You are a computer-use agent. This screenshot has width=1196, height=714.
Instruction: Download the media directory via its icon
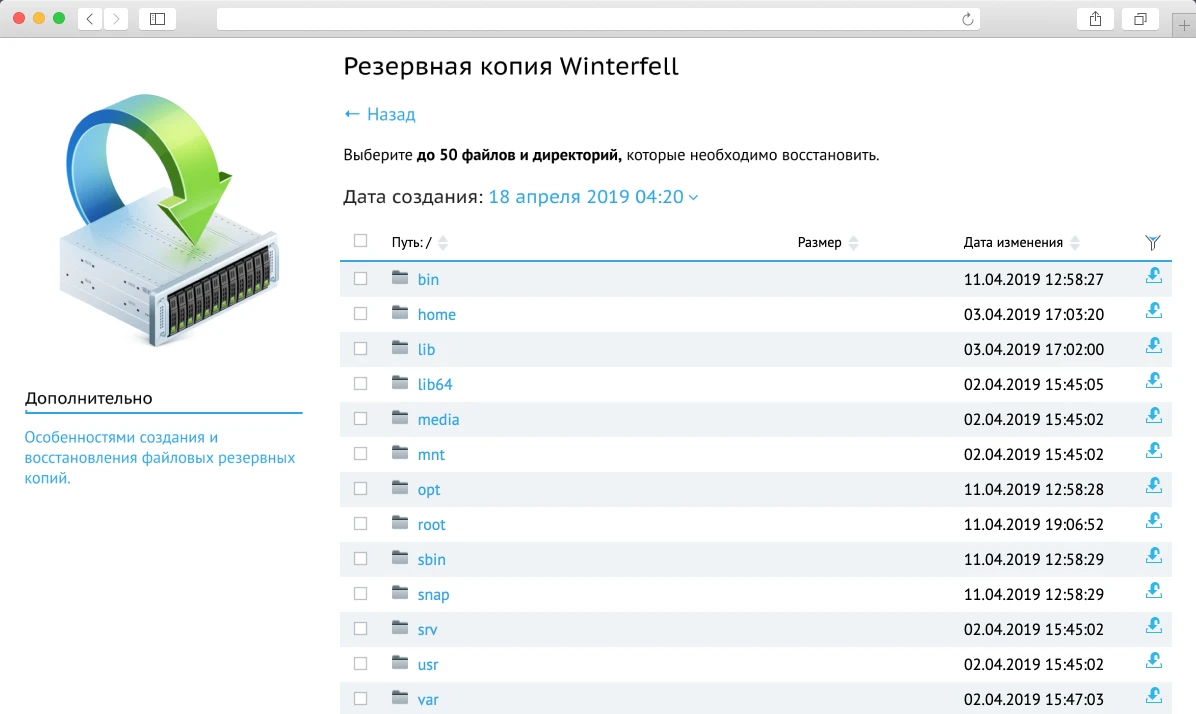pos(1153,417)
